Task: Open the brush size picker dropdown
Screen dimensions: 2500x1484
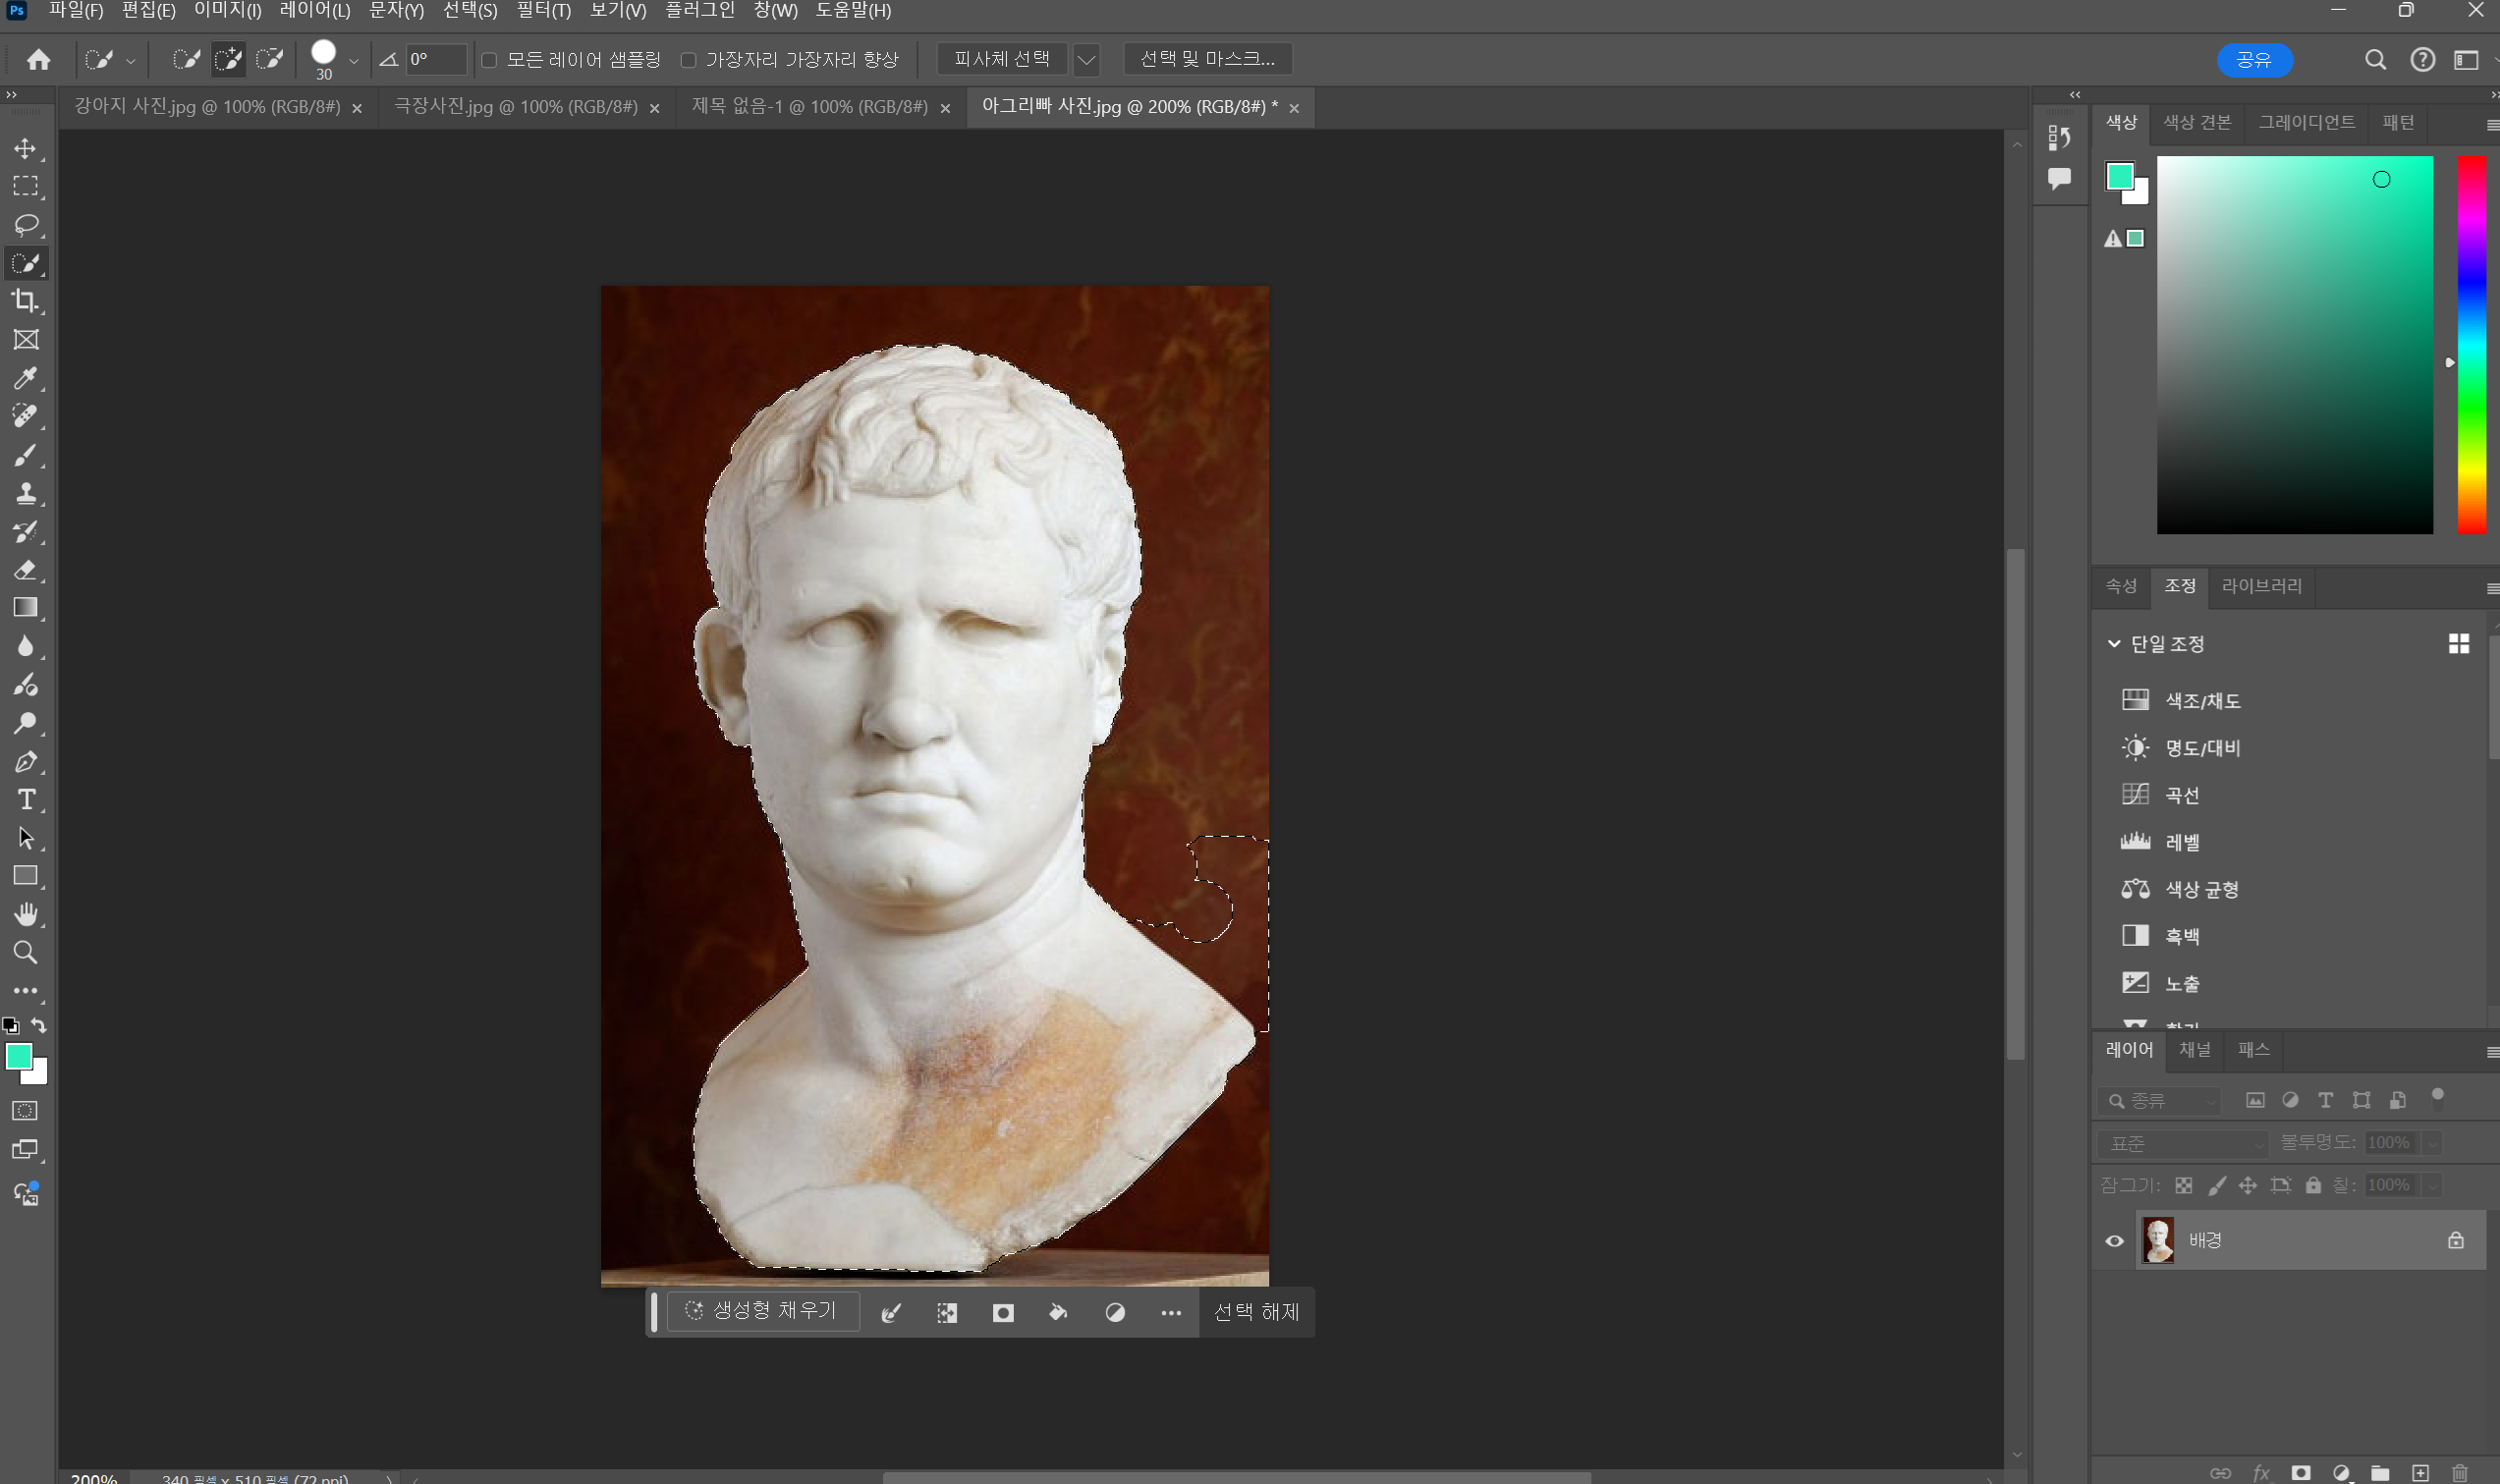Action: 353,61
